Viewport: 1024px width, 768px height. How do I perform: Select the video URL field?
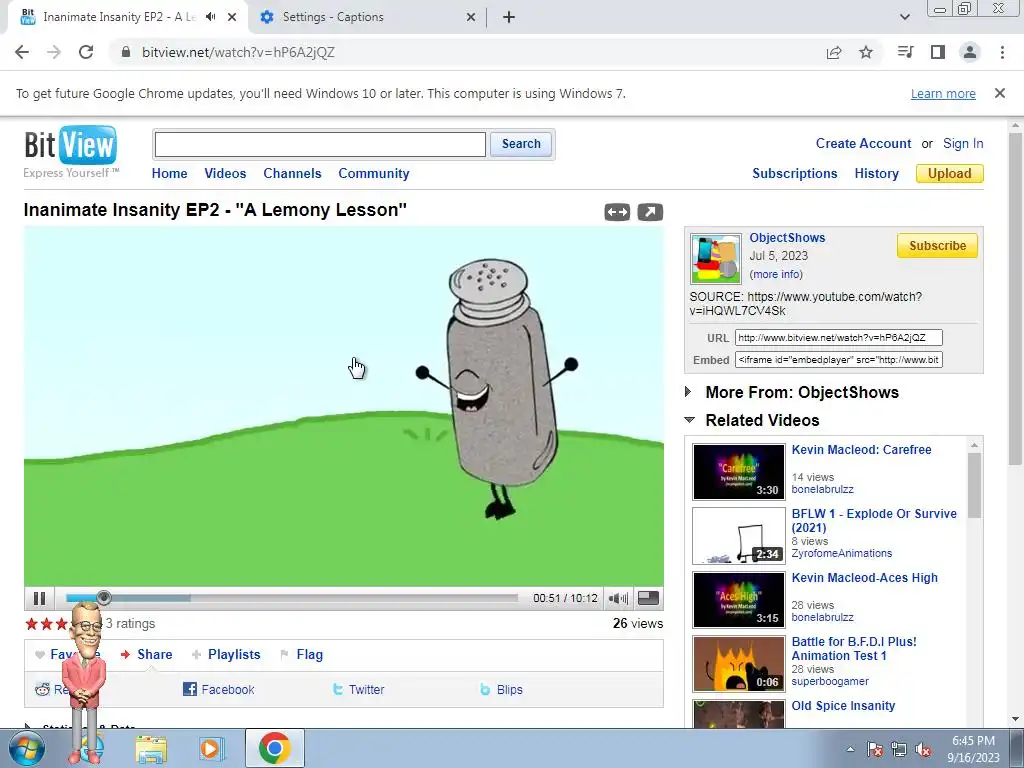[839, 338]
